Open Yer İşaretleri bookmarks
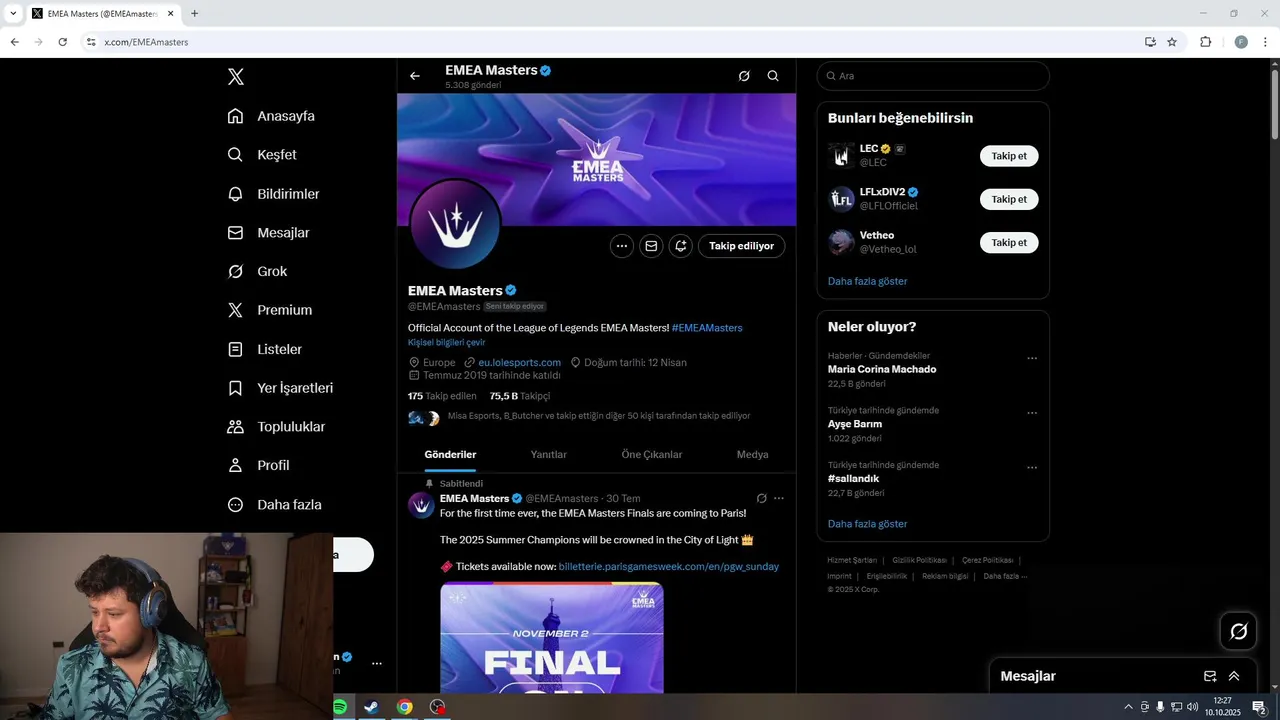The image size is (1280, 720). click(280, 388)
